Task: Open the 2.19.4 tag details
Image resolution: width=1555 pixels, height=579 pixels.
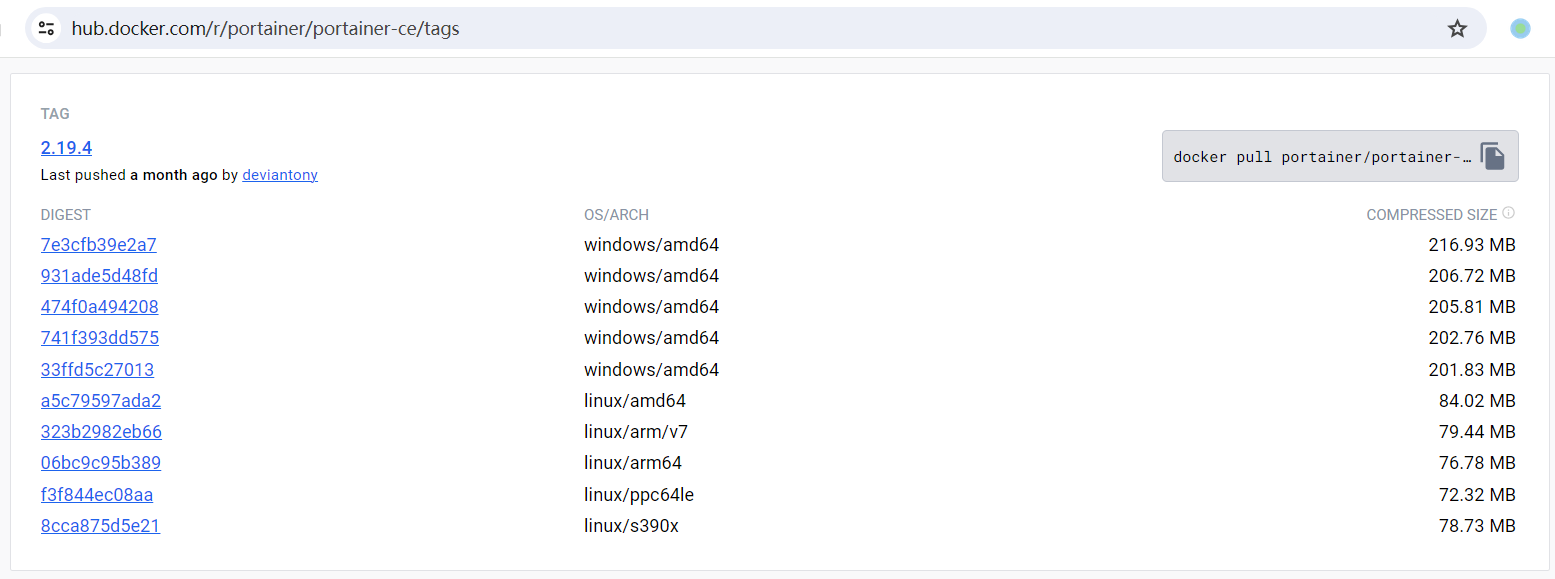Action: pyautogui.click(x=66, y=147)
